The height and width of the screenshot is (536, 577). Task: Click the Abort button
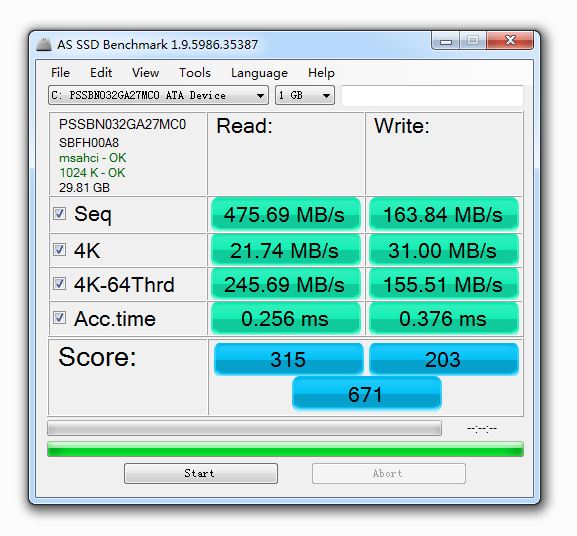pyautogui.click(x=389, y=473)
